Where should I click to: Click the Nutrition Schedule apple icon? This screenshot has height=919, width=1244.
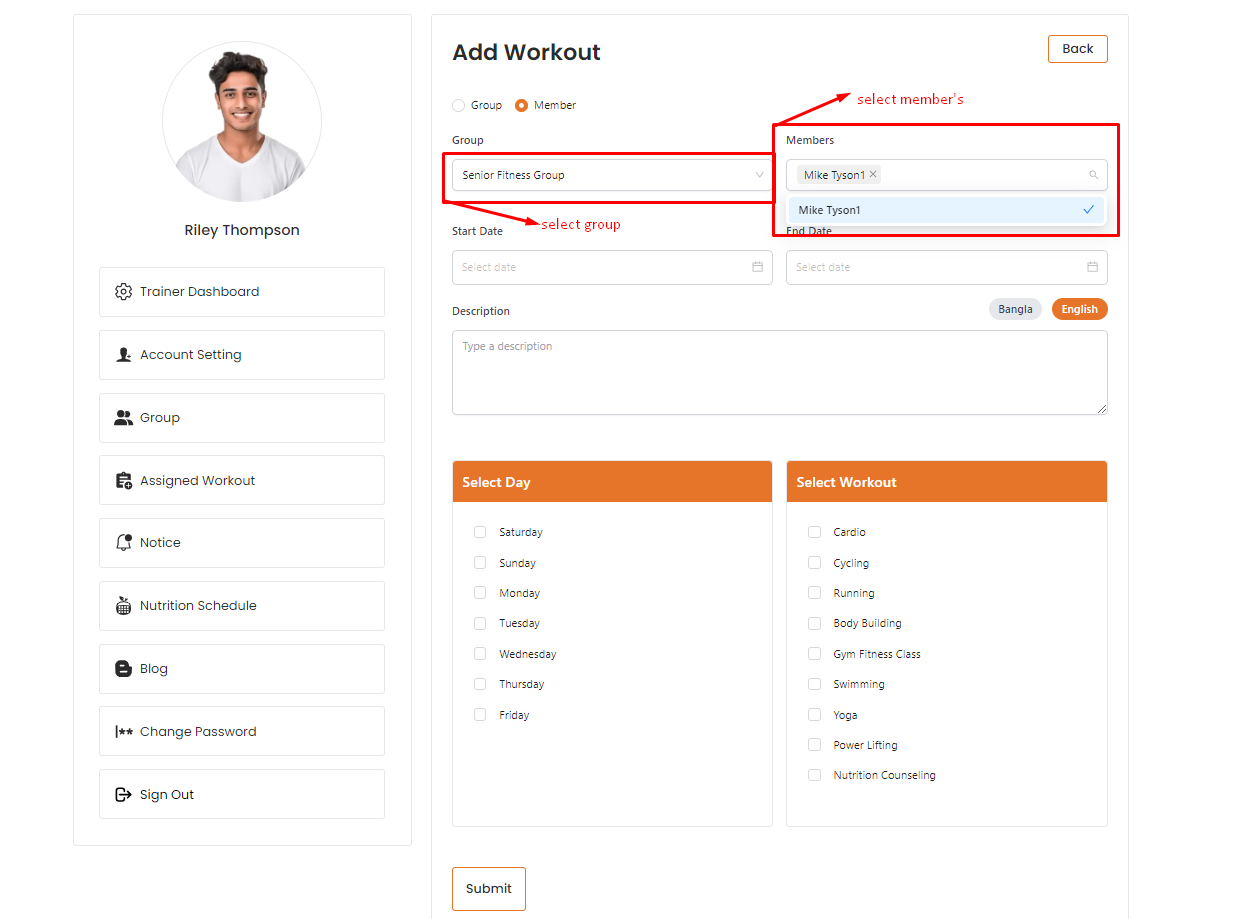point(124,606)
